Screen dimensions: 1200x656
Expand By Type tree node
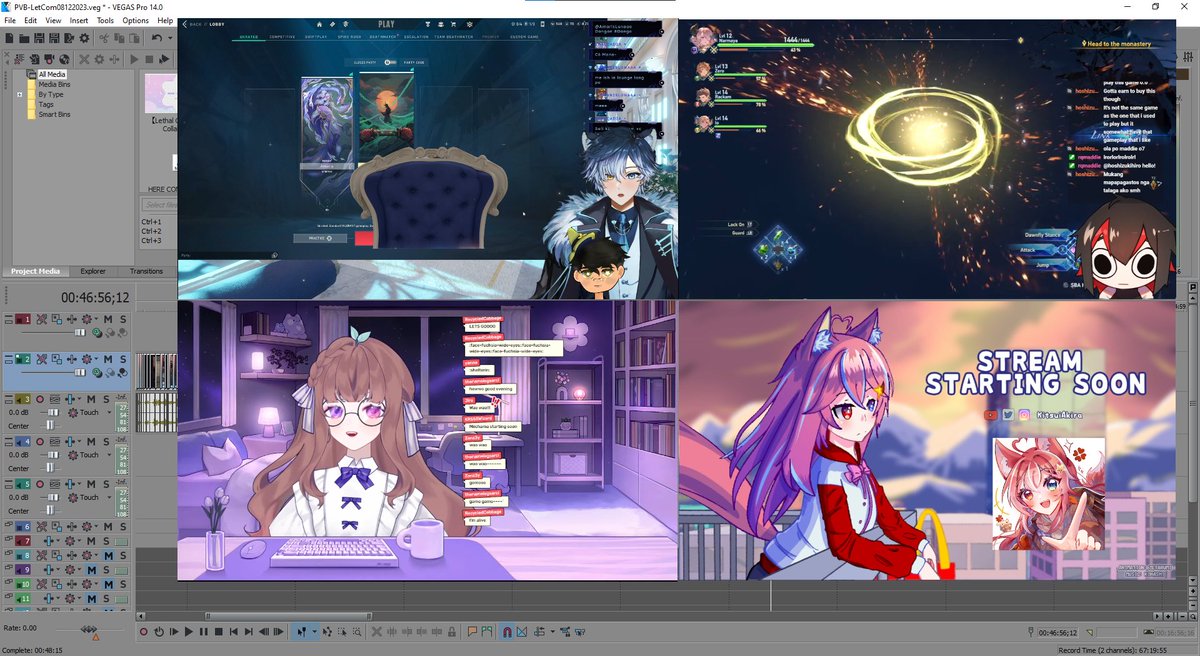tap(20, 94)
